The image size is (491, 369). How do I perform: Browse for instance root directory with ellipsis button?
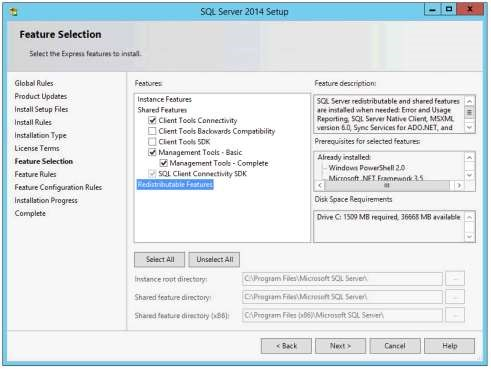(x=455, y=279)
